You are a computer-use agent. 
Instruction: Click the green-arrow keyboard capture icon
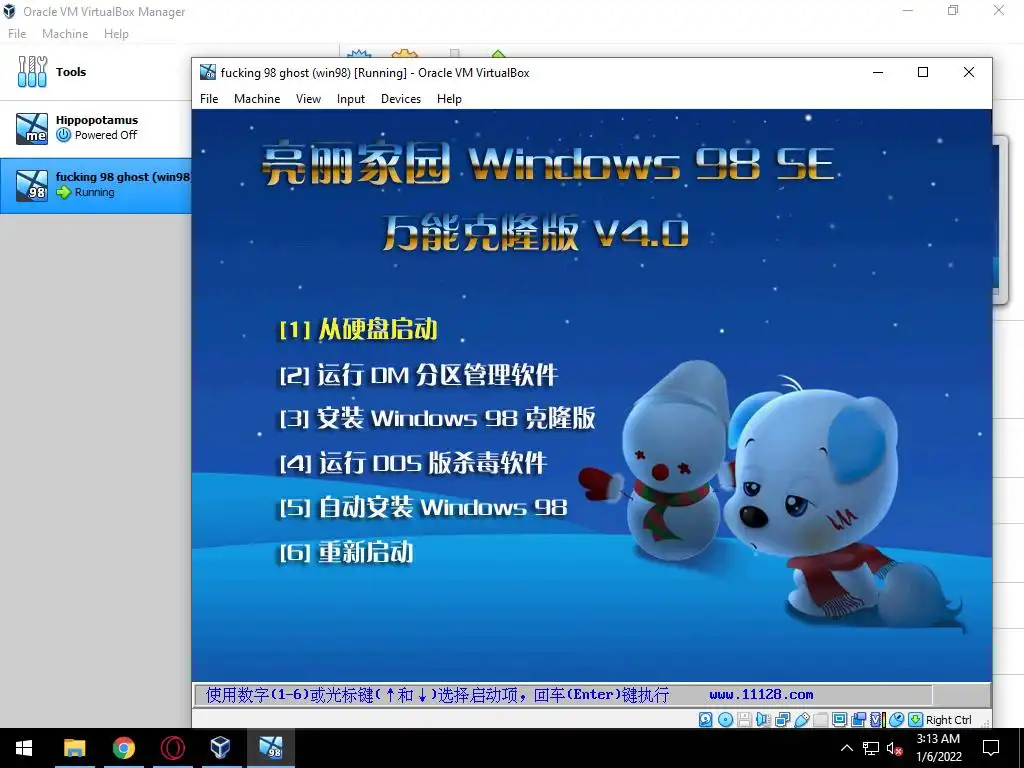[915, 720]
